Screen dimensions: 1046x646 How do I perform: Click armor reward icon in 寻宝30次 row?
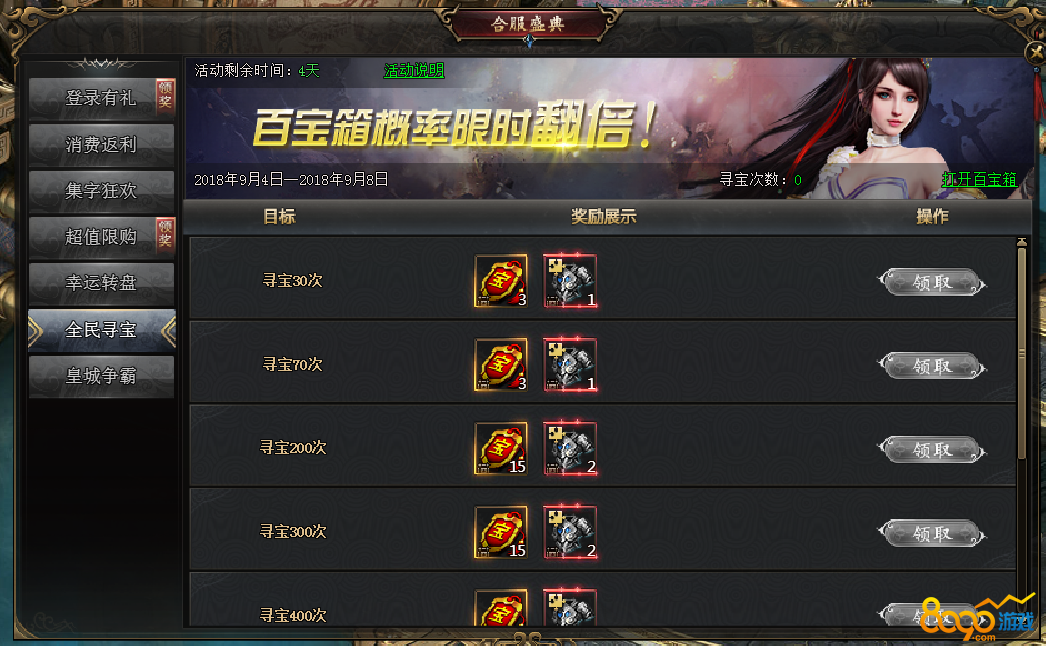(570, 280)
